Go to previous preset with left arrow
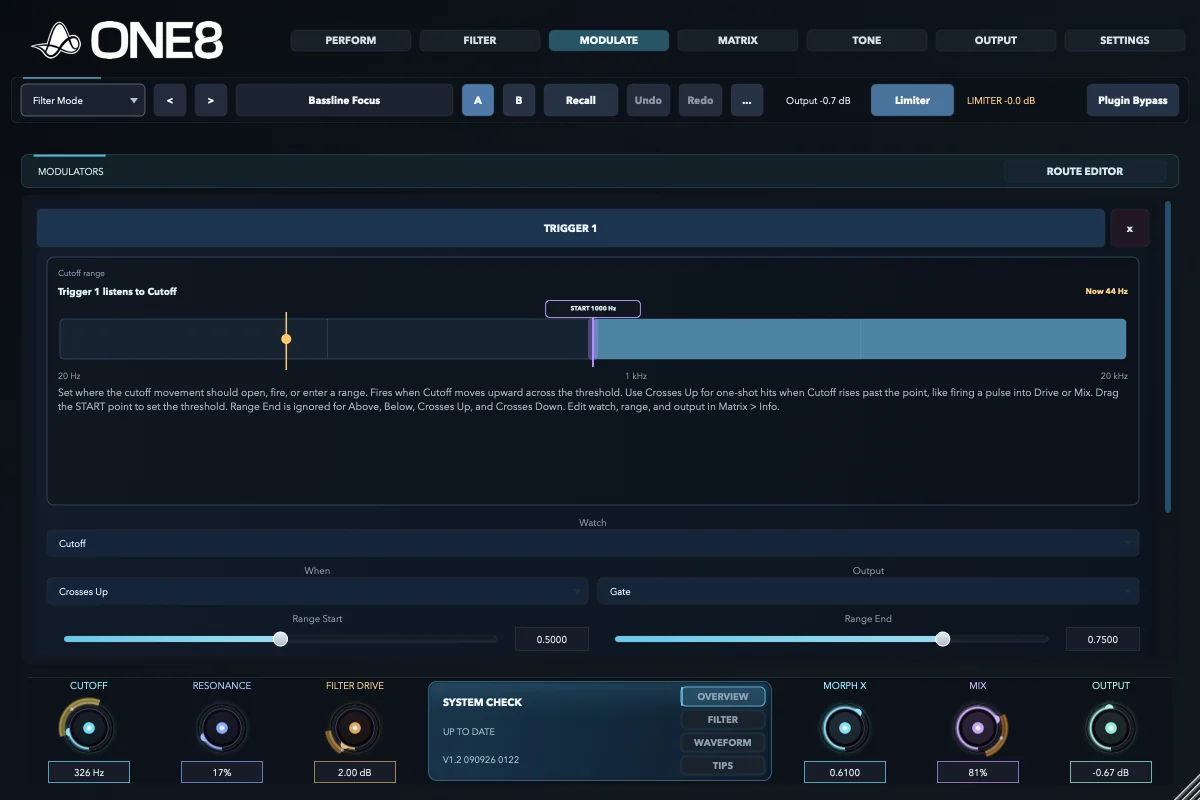This screenshot has height=800, width=1200. tap(170, 100)
